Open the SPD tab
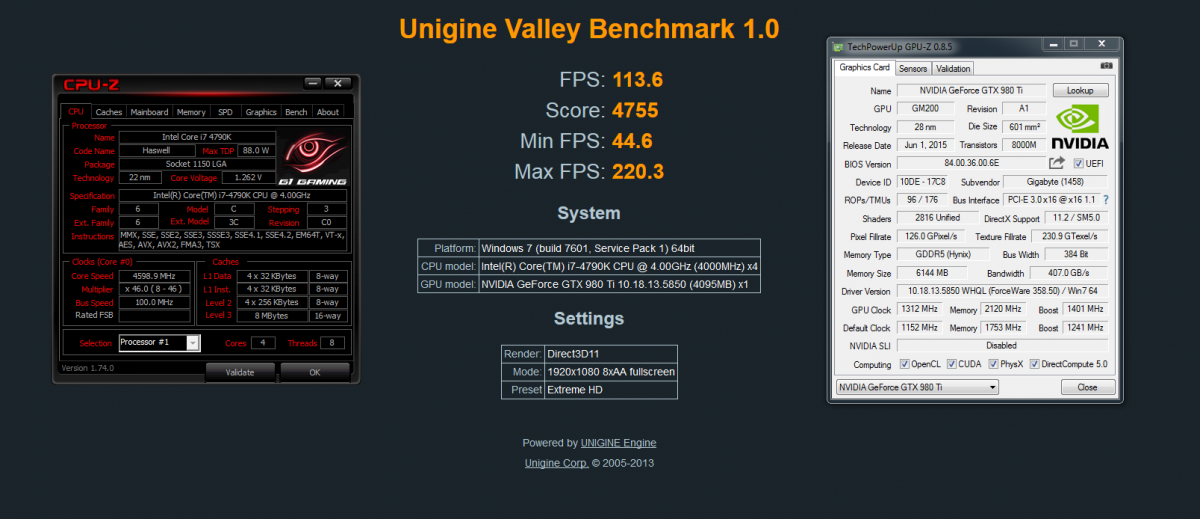 [225, 112]
